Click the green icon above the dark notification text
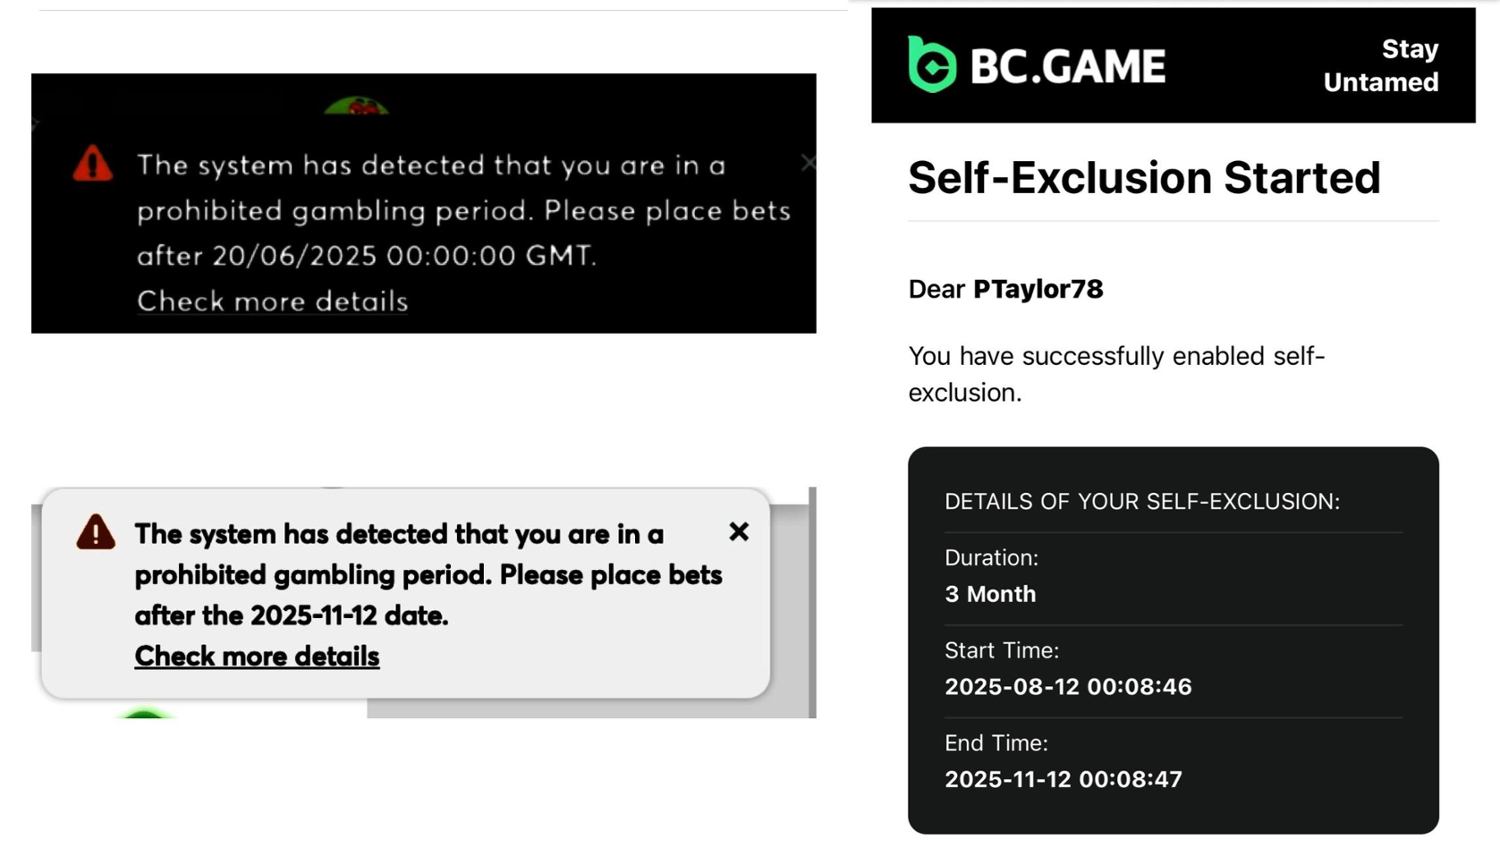 tap(356, 106)
